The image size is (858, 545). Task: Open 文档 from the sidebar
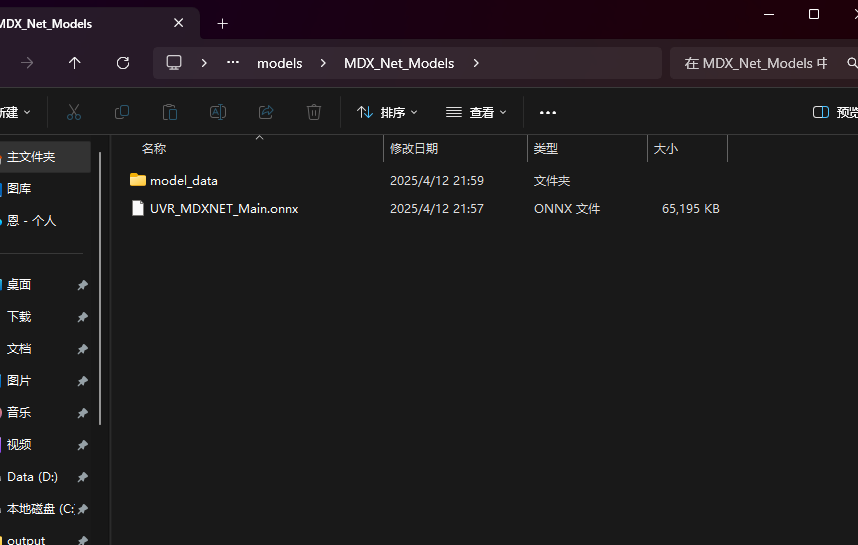click(19, 349)
